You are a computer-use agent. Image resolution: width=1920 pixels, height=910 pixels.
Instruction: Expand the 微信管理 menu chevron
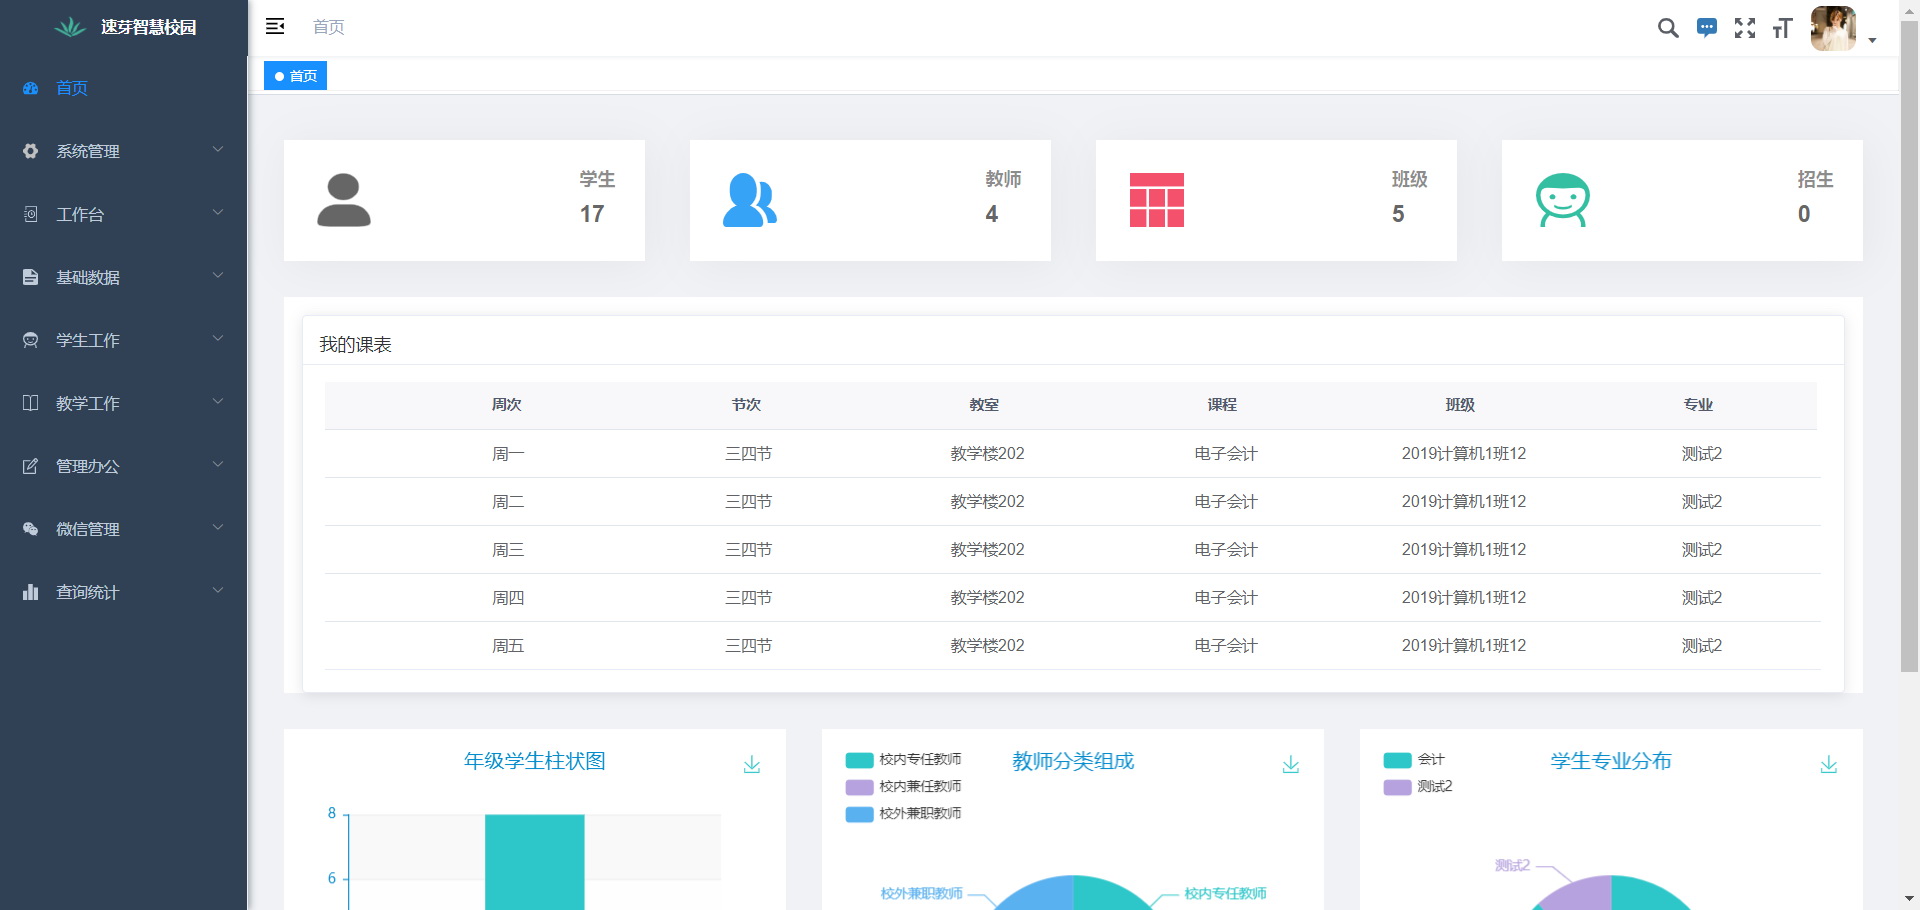[x=218, y=528]
